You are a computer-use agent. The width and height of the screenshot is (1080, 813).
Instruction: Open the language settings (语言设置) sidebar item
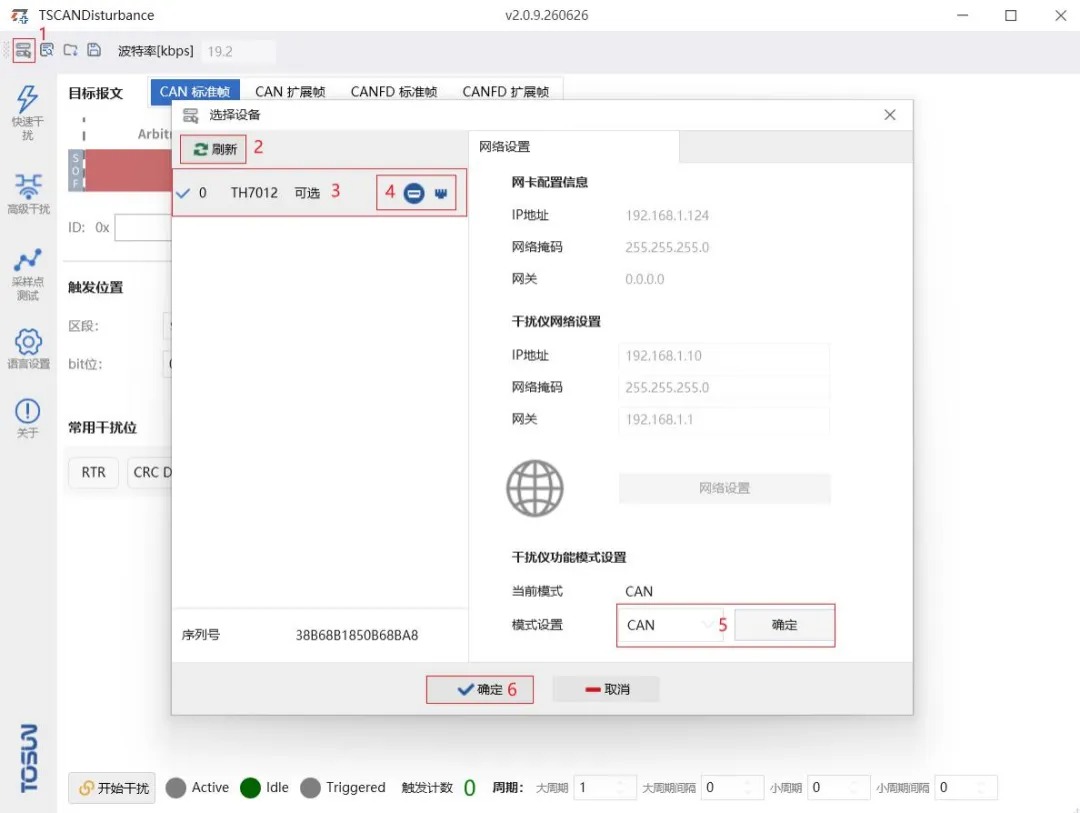click(x=28, y=349)
